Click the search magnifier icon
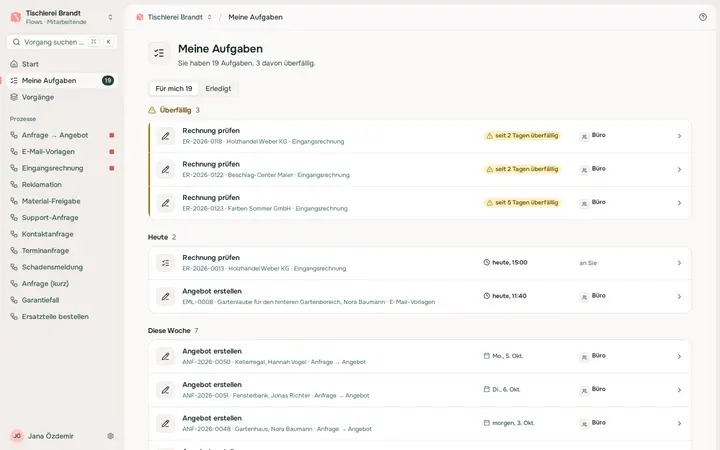The image size is (720, 450). click(16, 42)
